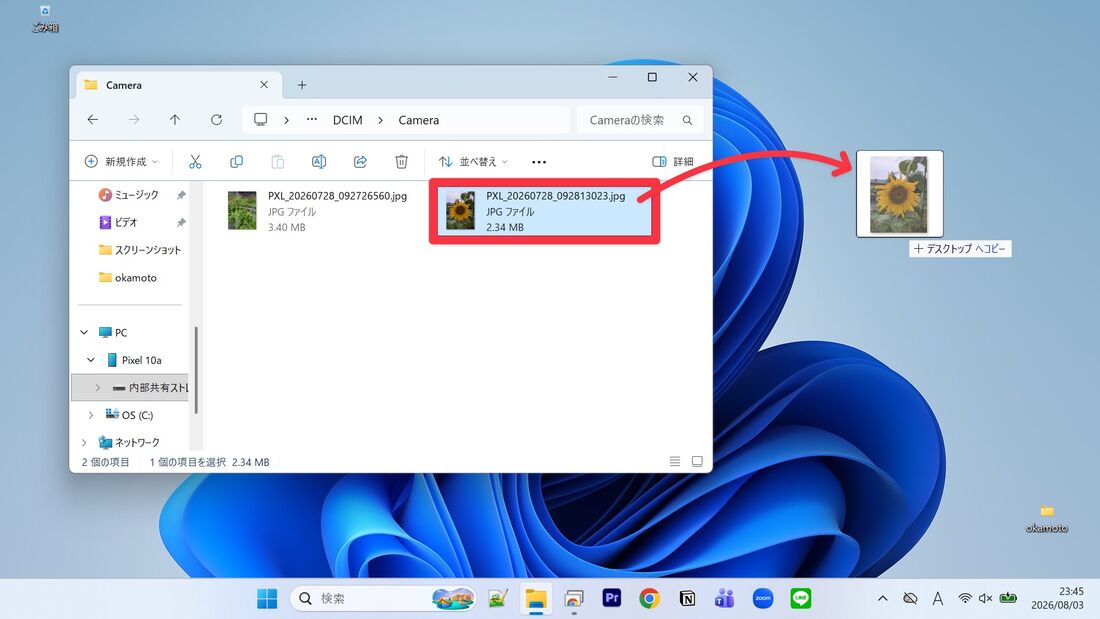Launch Premiere Pro from taskbar
This screenshot has width=1100, height=619.
(x=612, y=598)
